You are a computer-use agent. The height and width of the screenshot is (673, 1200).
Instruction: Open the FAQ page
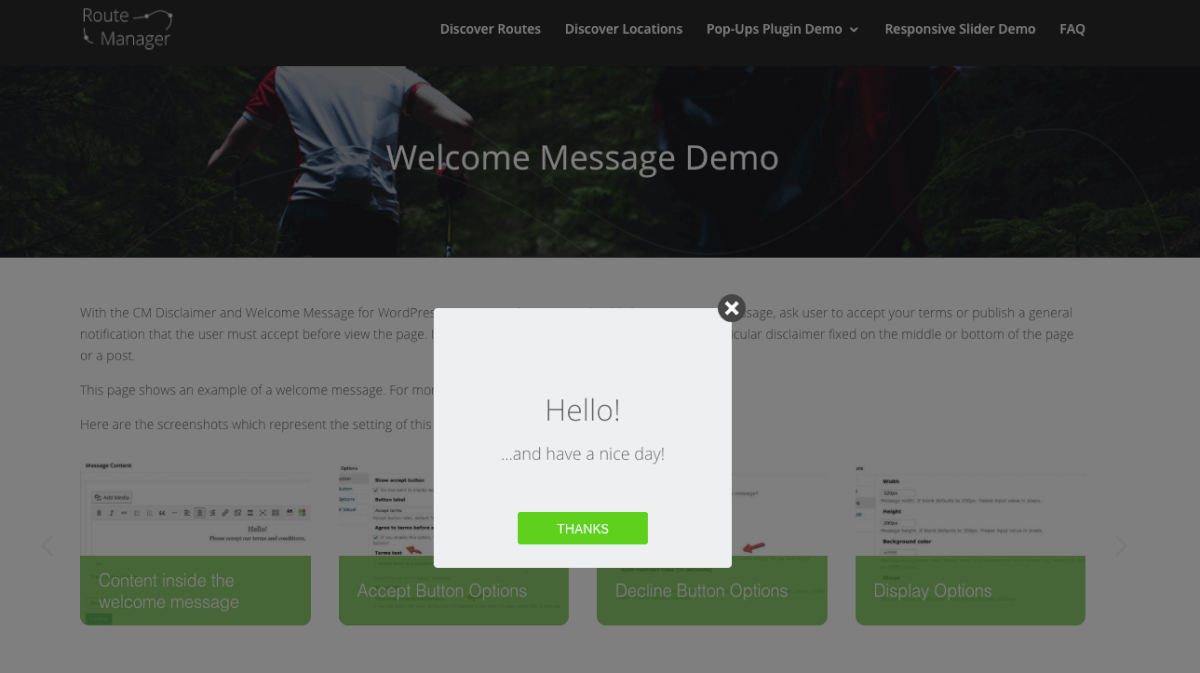(1072, 29)
